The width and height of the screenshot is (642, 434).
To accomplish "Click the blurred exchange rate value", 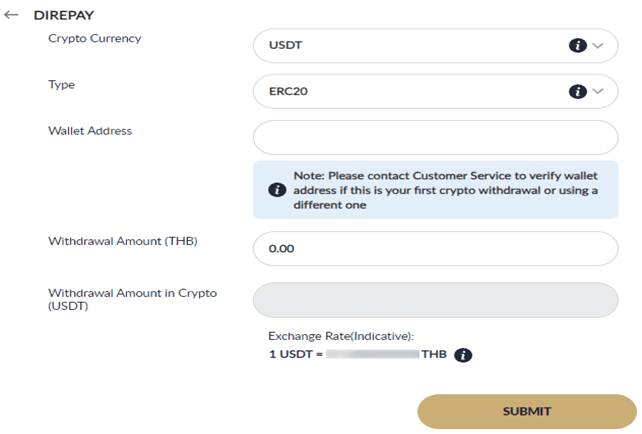I will click(372, 355).
